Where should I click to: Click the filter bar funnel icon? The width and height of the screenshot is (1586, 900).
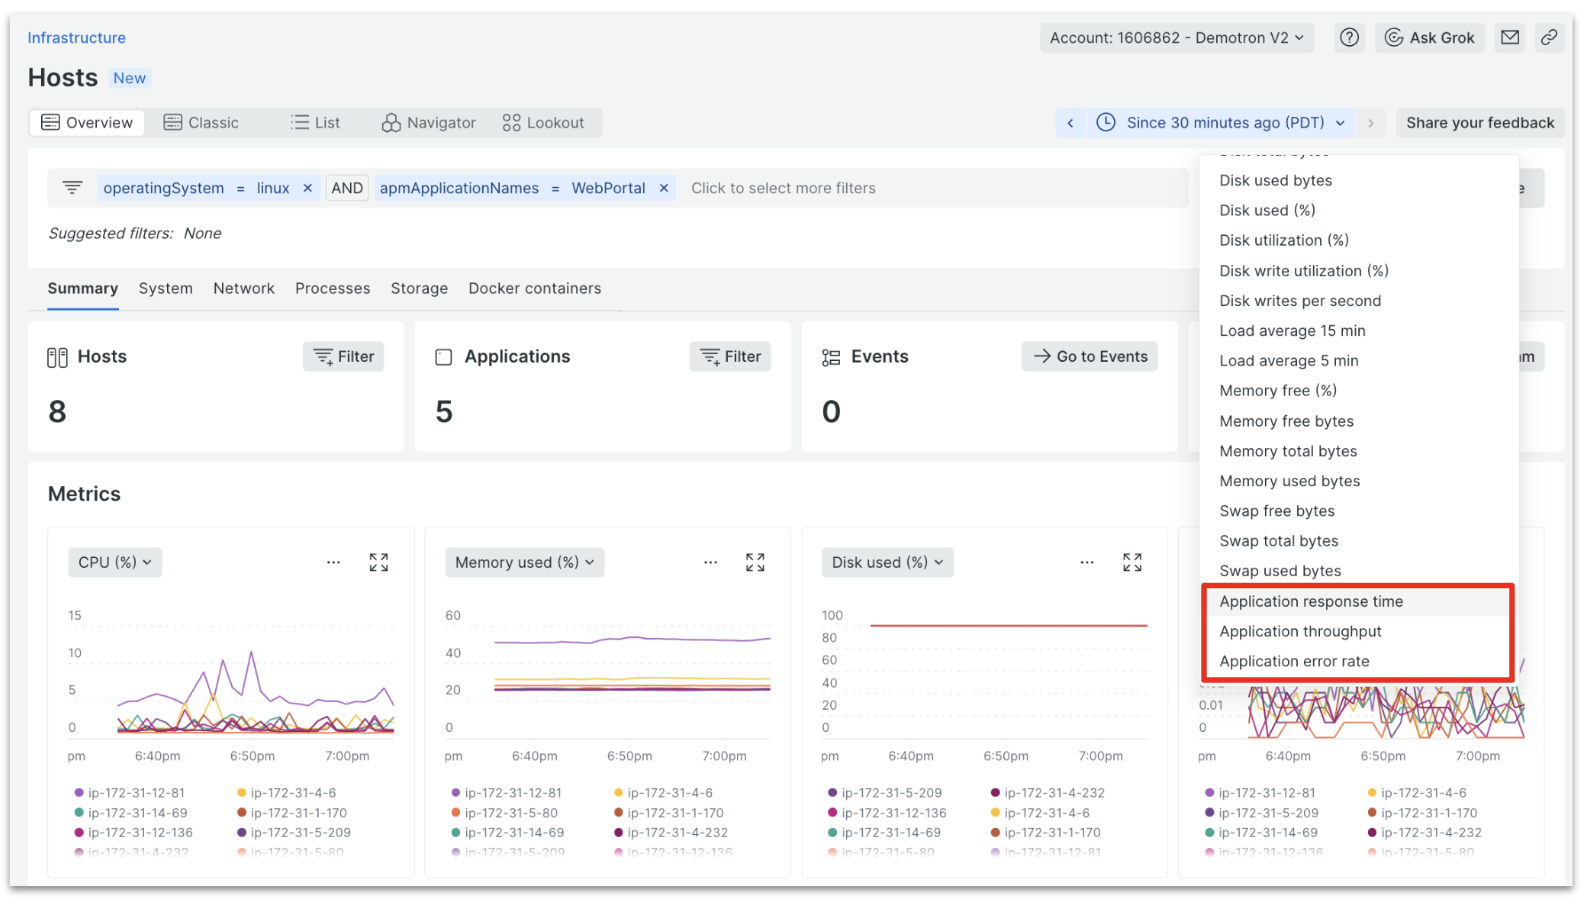[x=73, y=188]
